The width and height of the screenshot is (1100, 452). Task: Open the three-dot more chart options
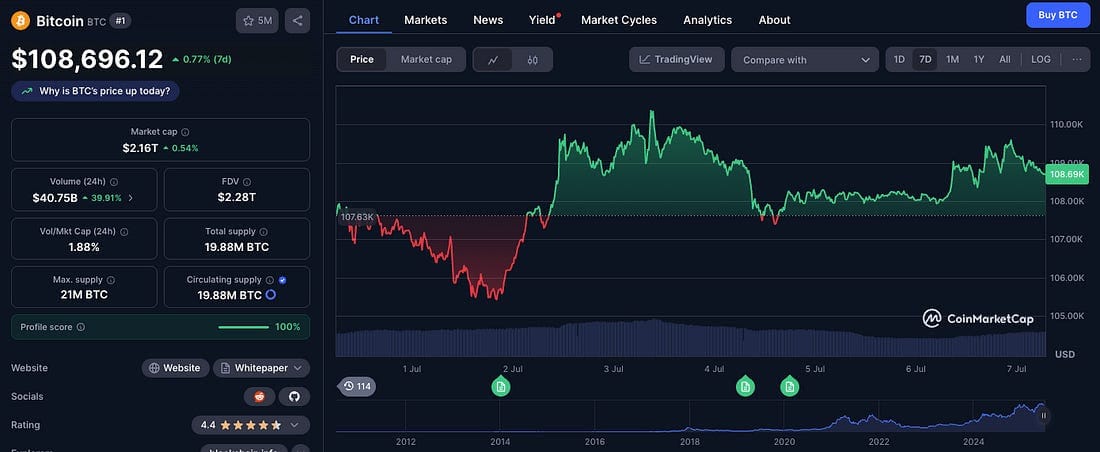[x=1077, y=60]
